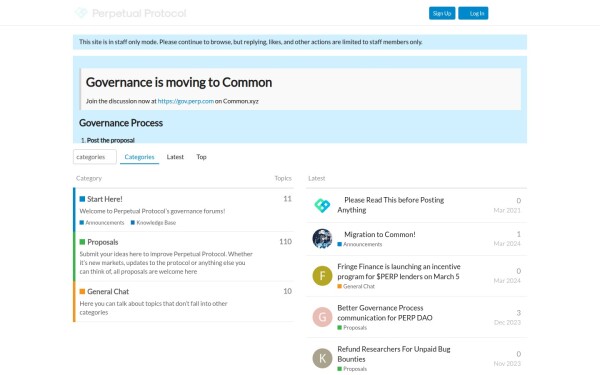Click the Nov 2023 date on Refund Researchers topic
Screen dimensions: 600x375
[507, 364]
